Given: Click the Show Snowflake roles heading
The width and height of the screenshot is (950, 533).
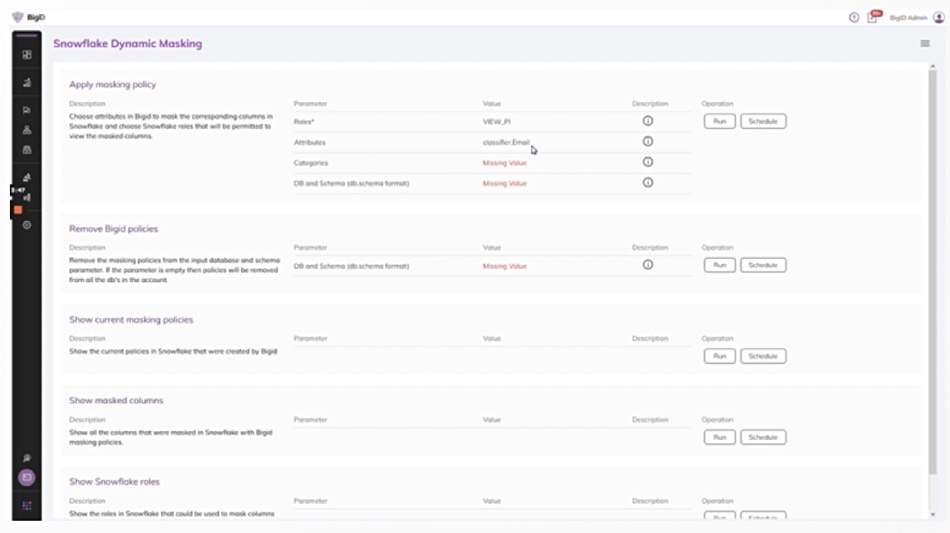Looking at the screenshot, I should [x=115, y=482].
